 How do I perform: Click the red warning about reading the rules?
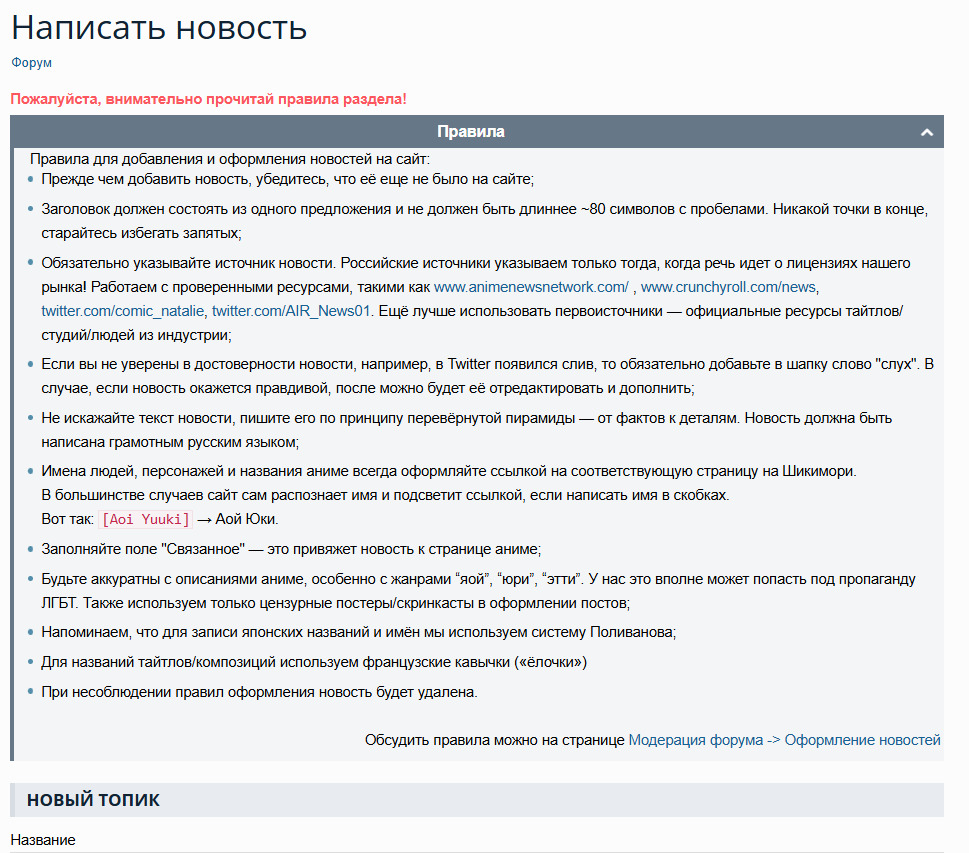208,99
